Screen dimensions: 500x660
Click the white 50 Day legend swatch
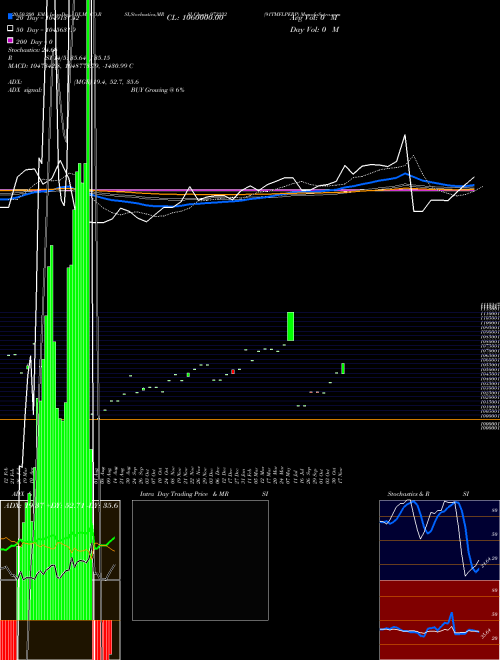pos(10,29)
